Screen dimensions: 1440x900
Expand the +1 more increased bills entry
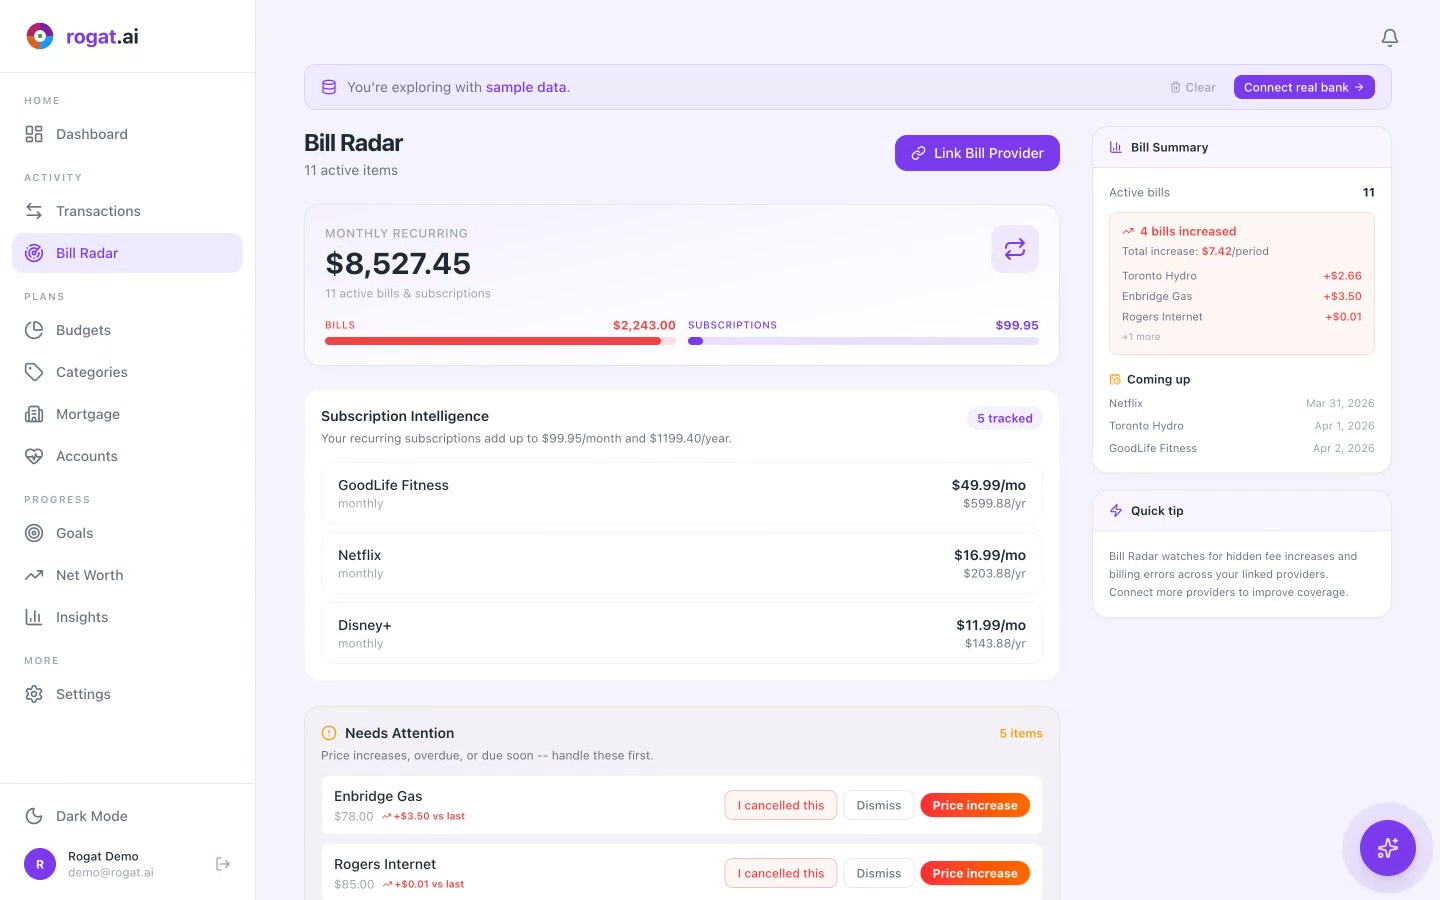pos(1140,336)
